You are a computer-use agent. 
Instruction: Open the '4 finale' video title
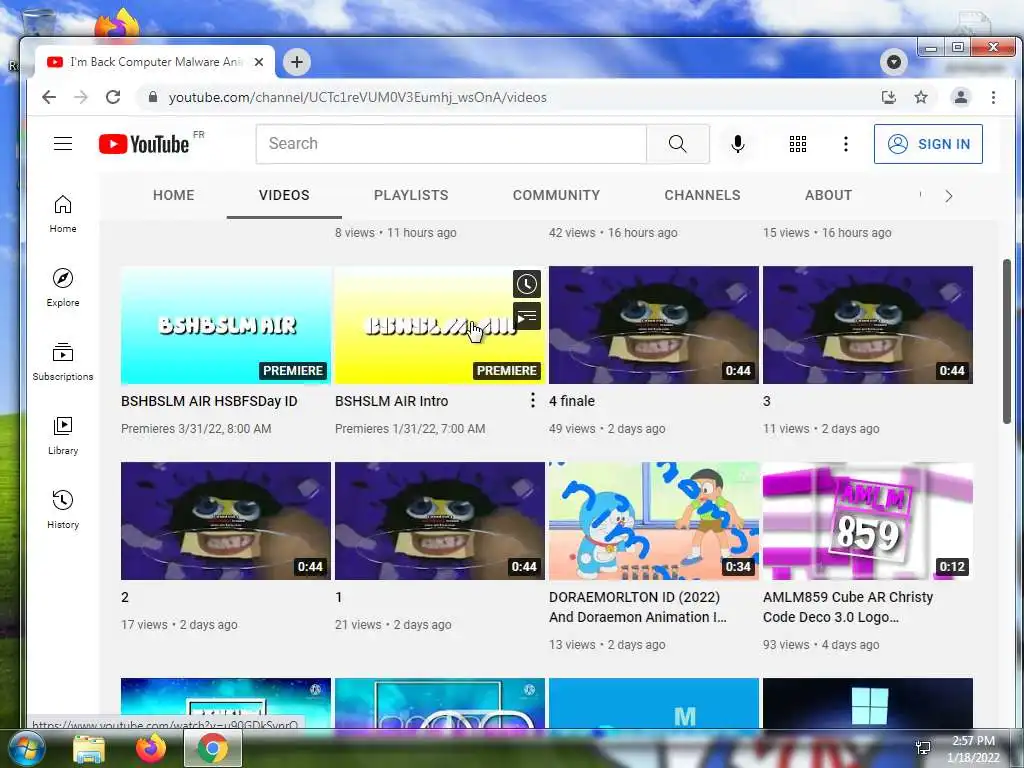click(571, 401)
